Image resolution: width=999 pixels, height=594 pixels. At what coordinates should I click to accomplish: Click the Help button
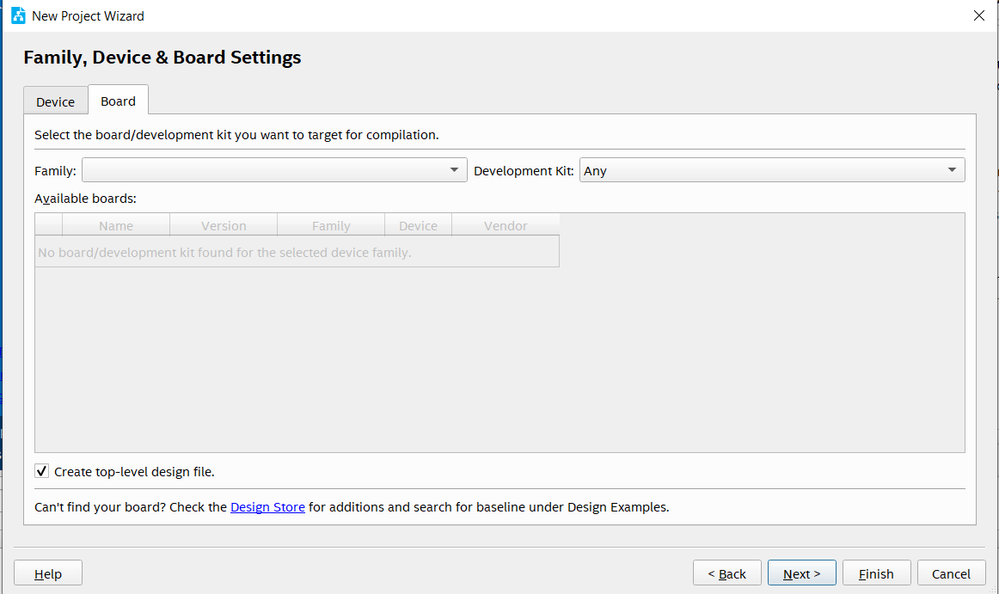[x=48, y=573]
